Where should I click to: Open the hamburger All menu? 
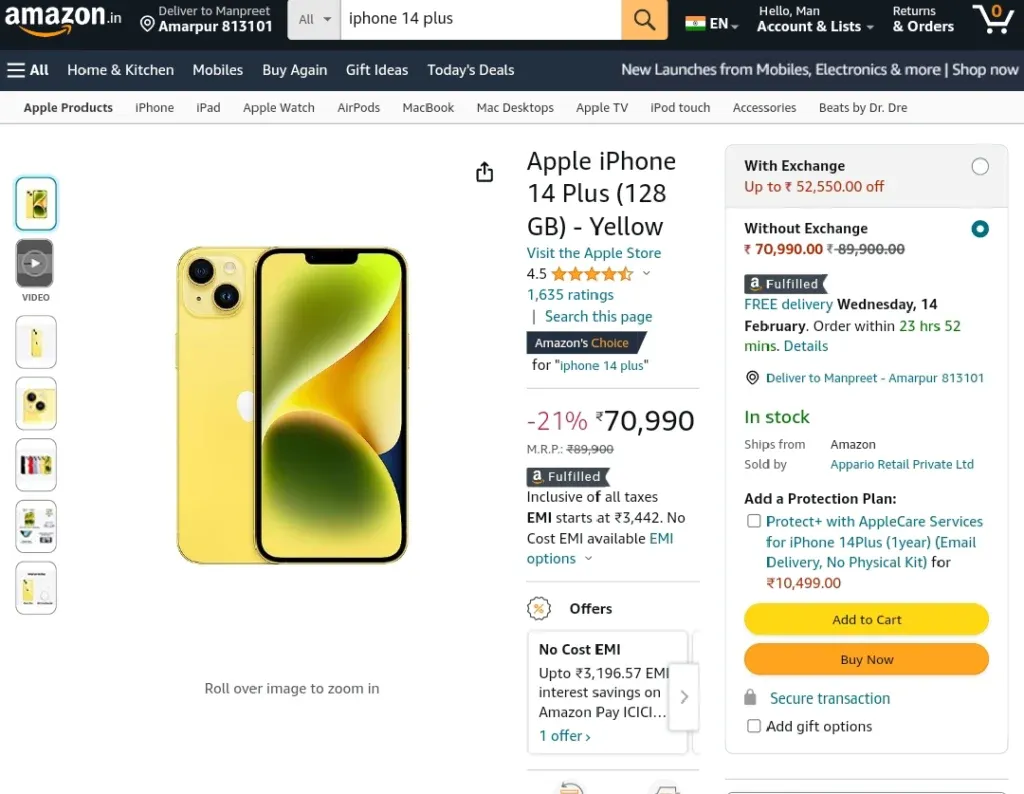27,70
